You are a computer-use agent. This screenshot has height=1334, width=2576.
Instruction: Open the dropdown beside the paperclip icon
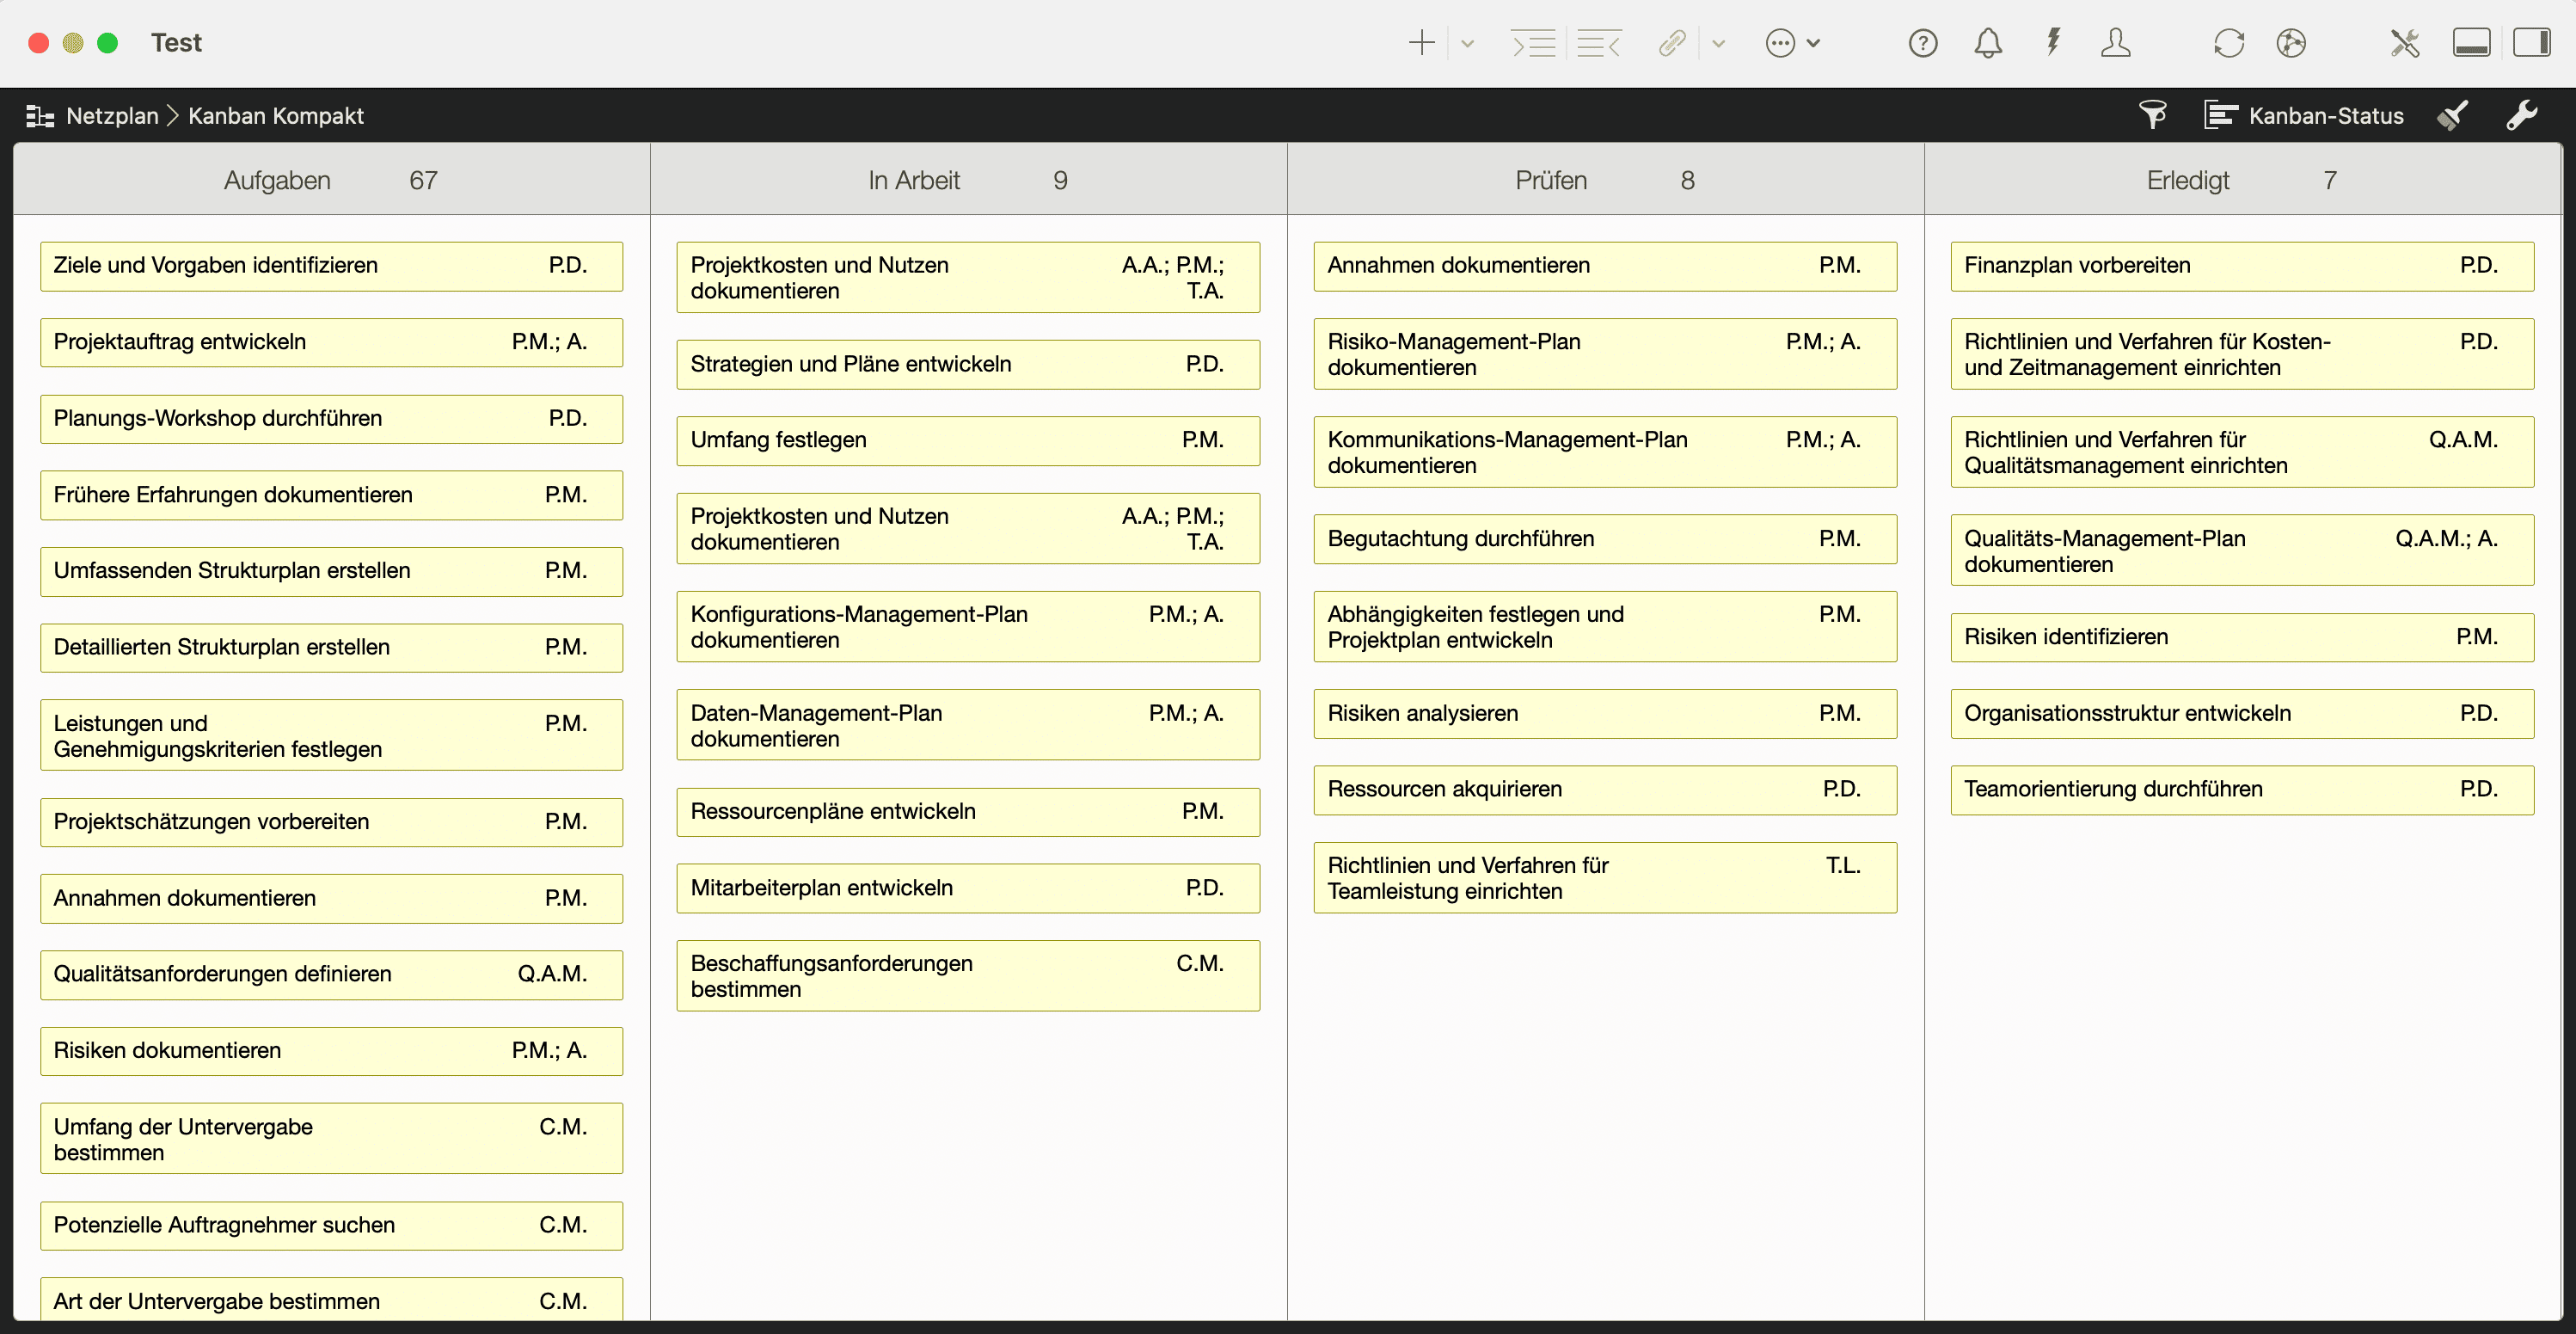click(1718, 43)
